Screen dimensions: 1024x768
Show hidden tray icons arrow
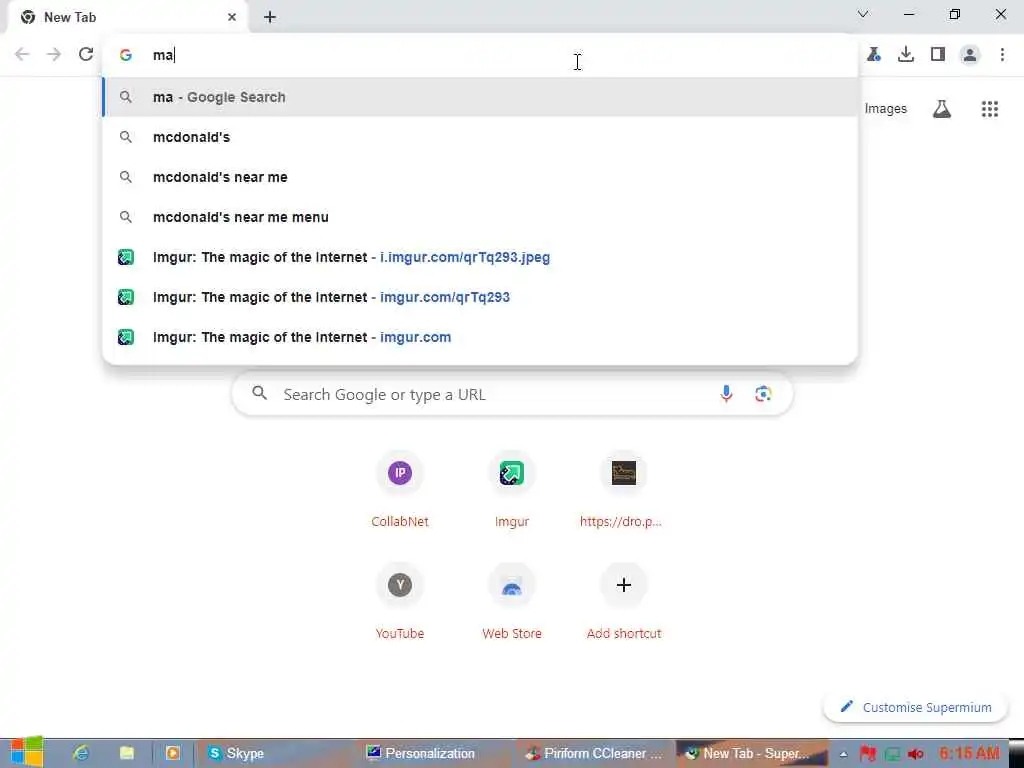[x=843, y=754]
